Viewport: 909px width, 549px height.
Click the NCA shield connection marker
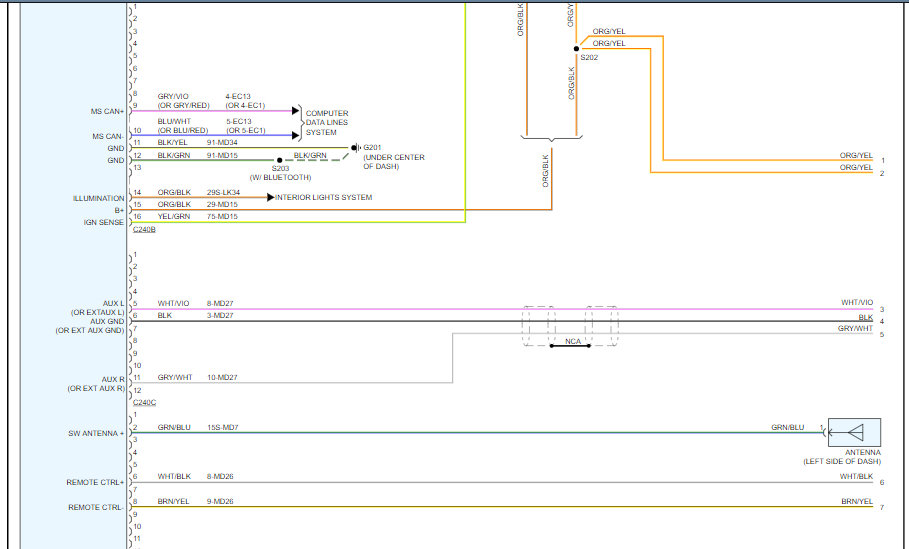(572, 343)
